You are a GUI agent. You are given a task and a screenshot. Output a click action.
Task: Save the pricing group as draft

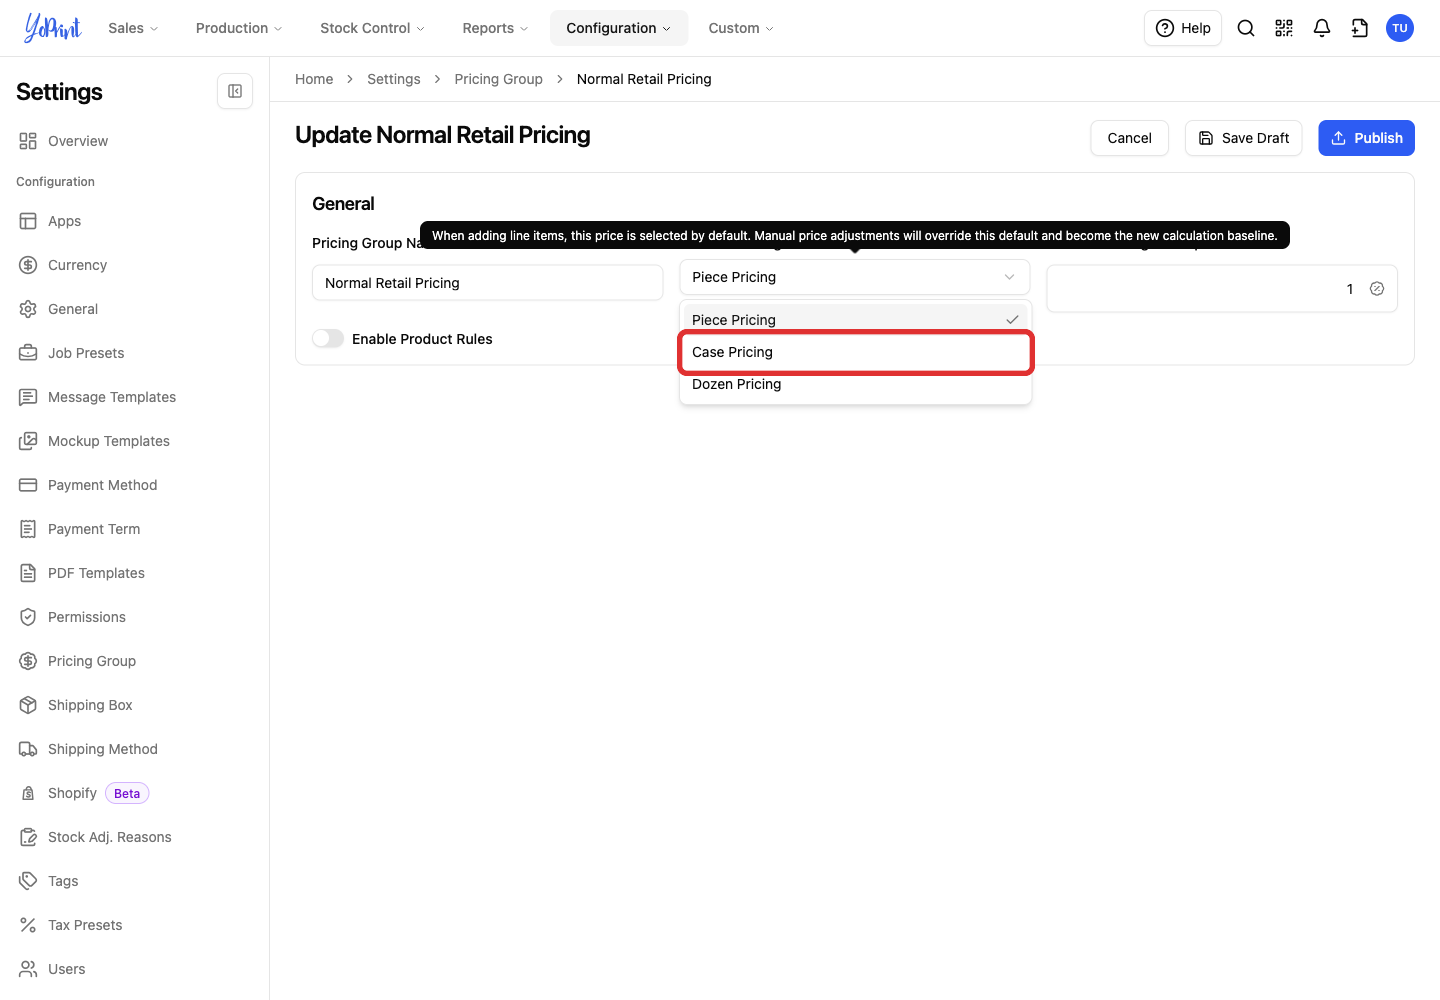1244,138
